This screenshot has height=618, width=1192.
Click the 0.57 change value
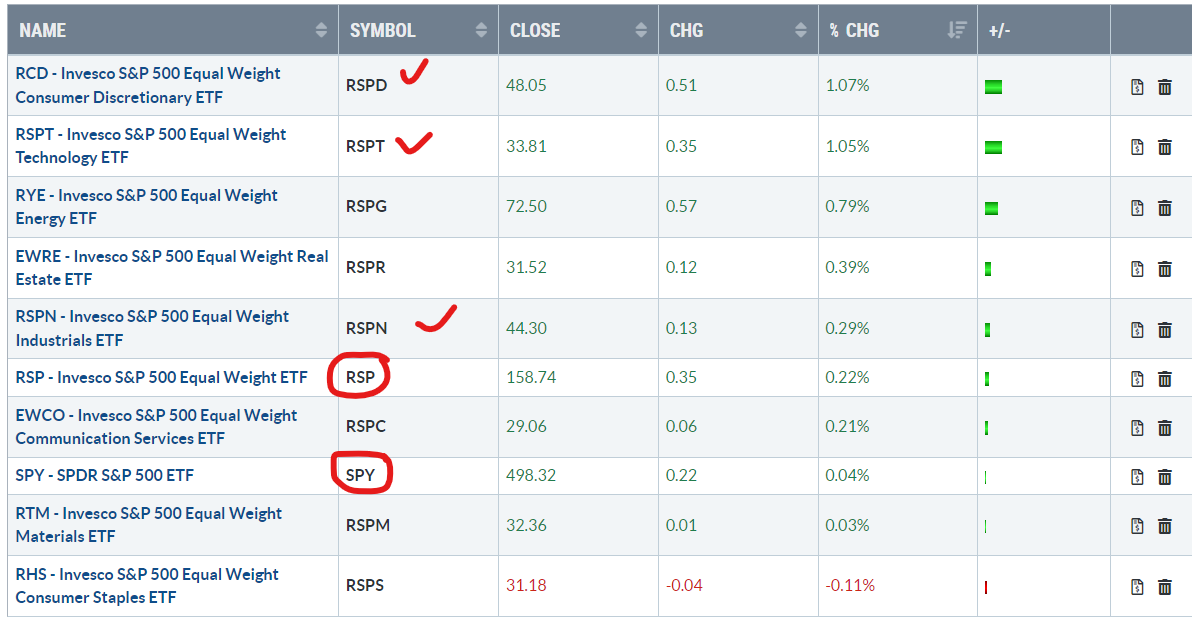point(681,206)
